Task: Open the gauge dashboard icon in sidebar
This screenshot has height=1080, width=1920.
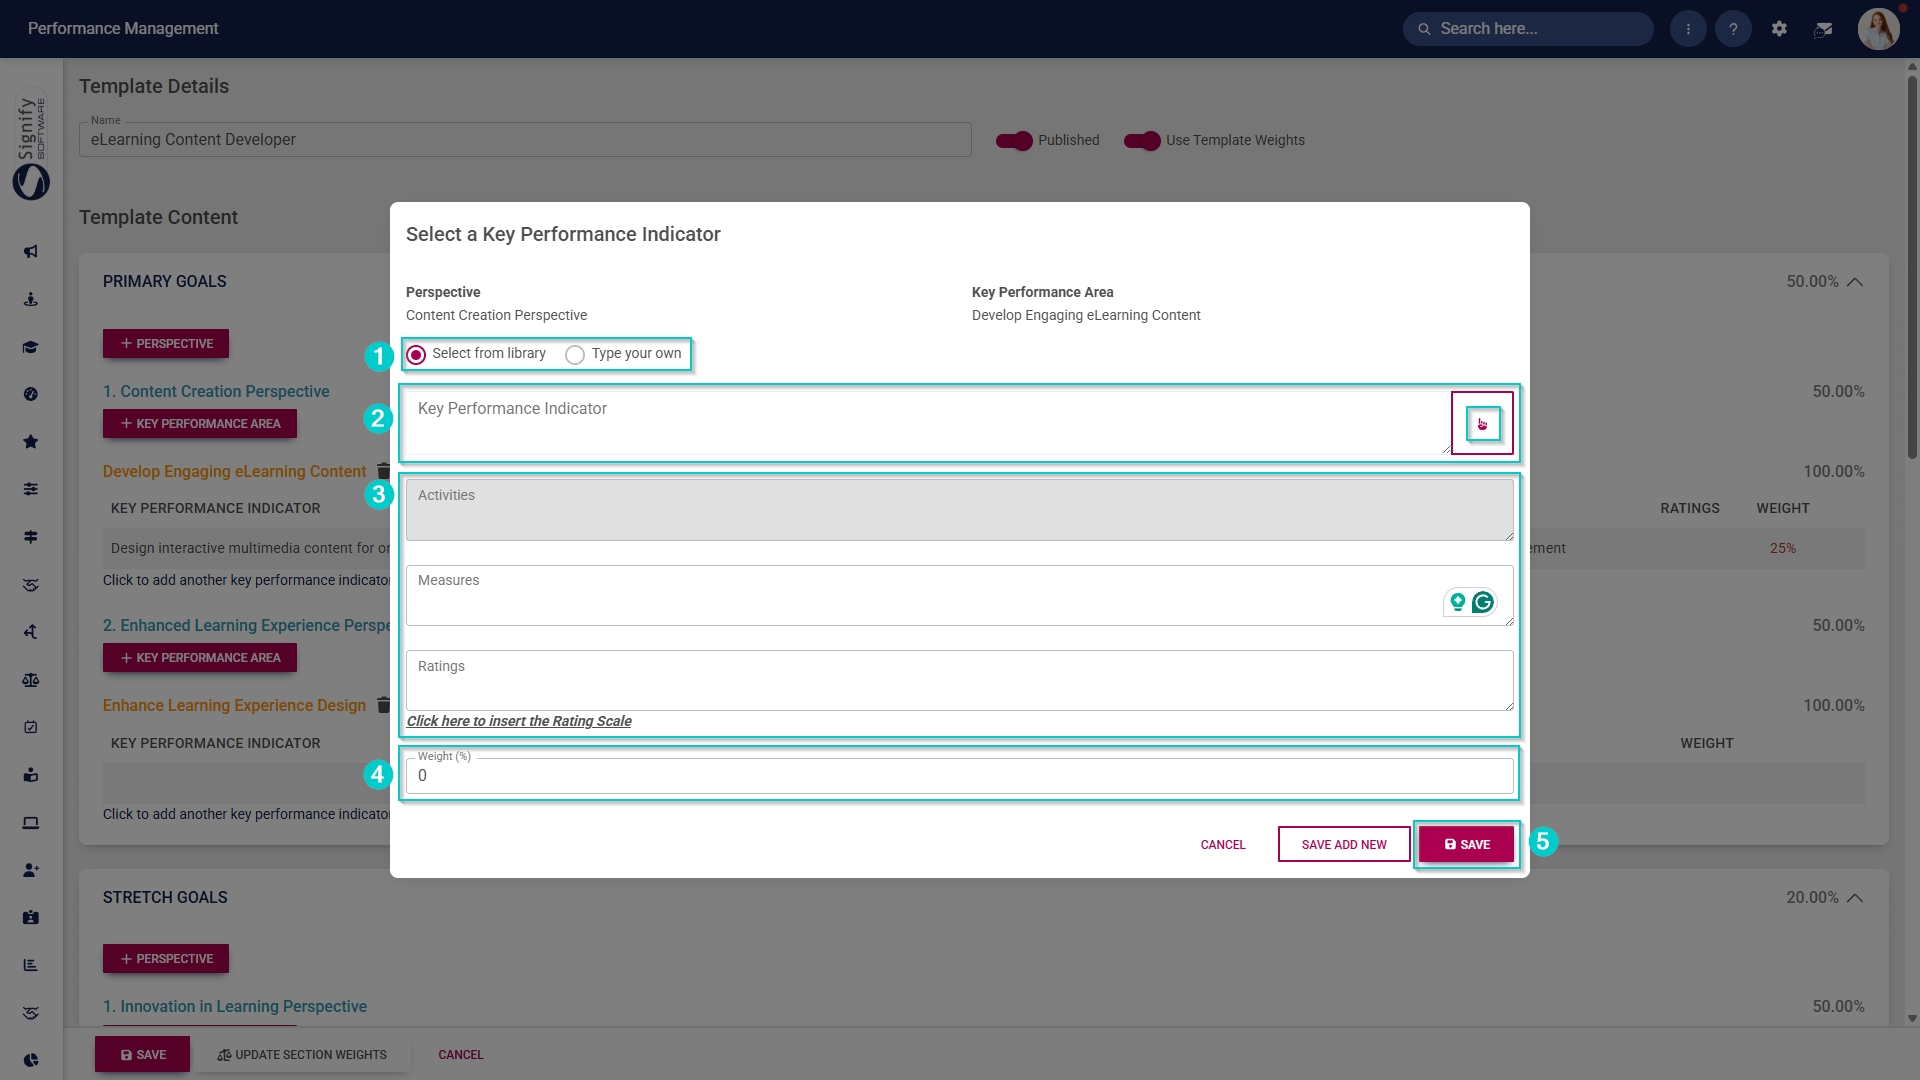Action: [31, 394]
